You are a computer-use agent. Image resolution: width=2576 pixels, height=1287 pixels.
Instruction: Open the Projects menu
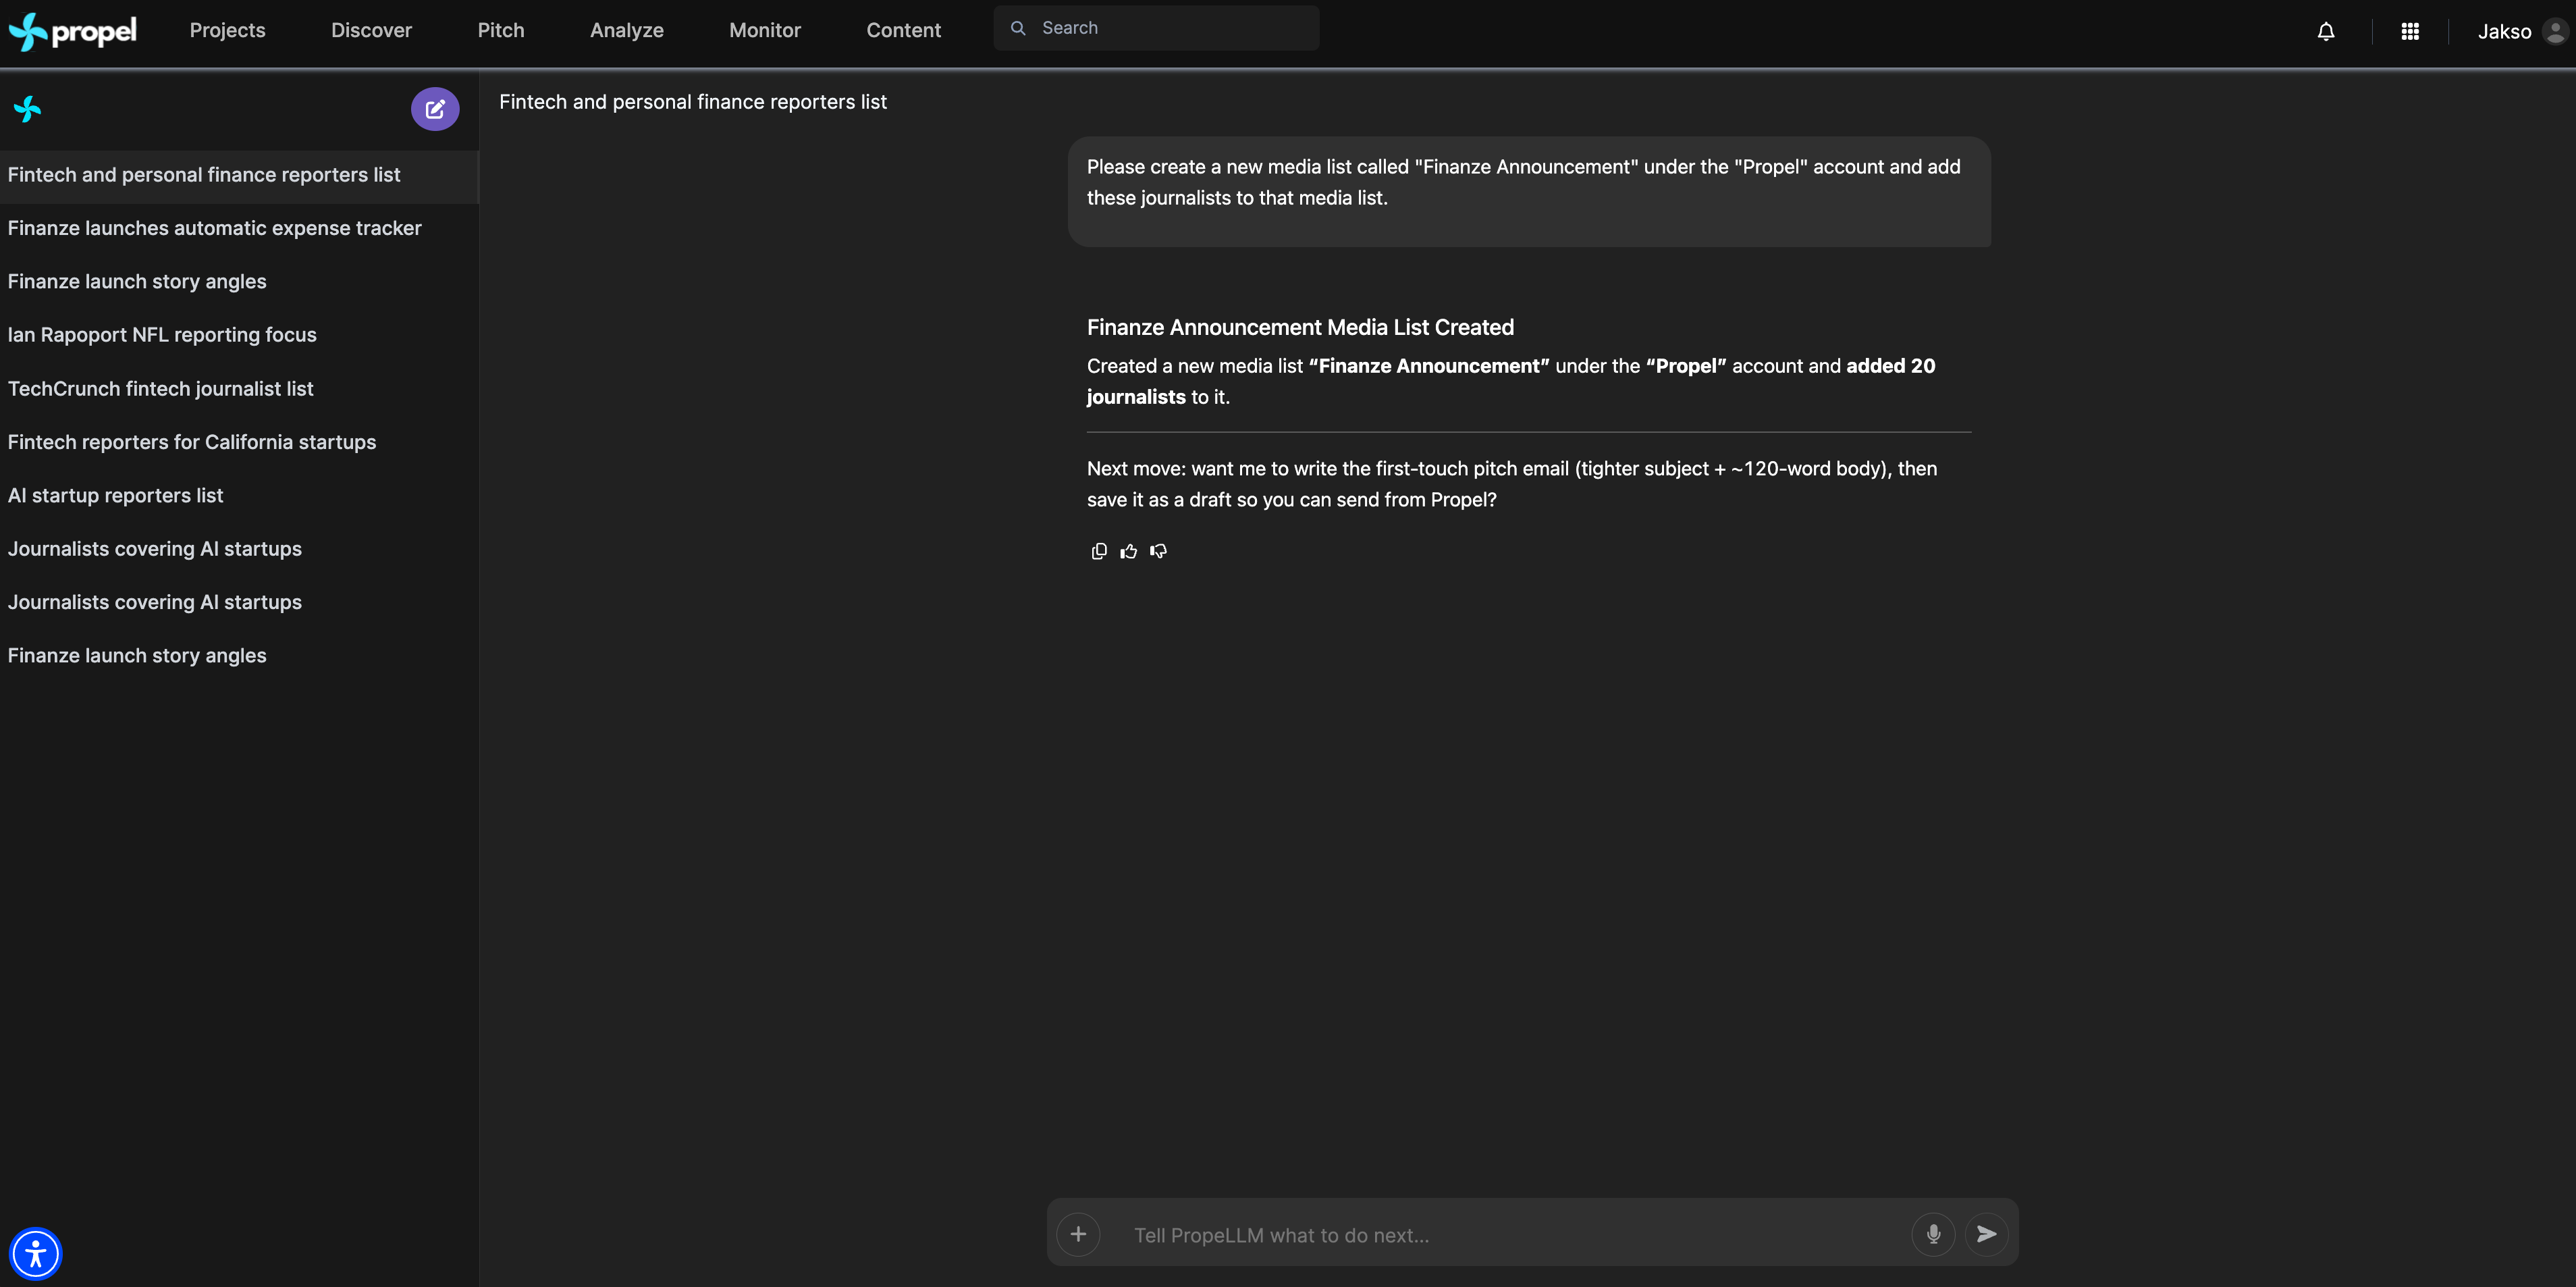[227, 30]
